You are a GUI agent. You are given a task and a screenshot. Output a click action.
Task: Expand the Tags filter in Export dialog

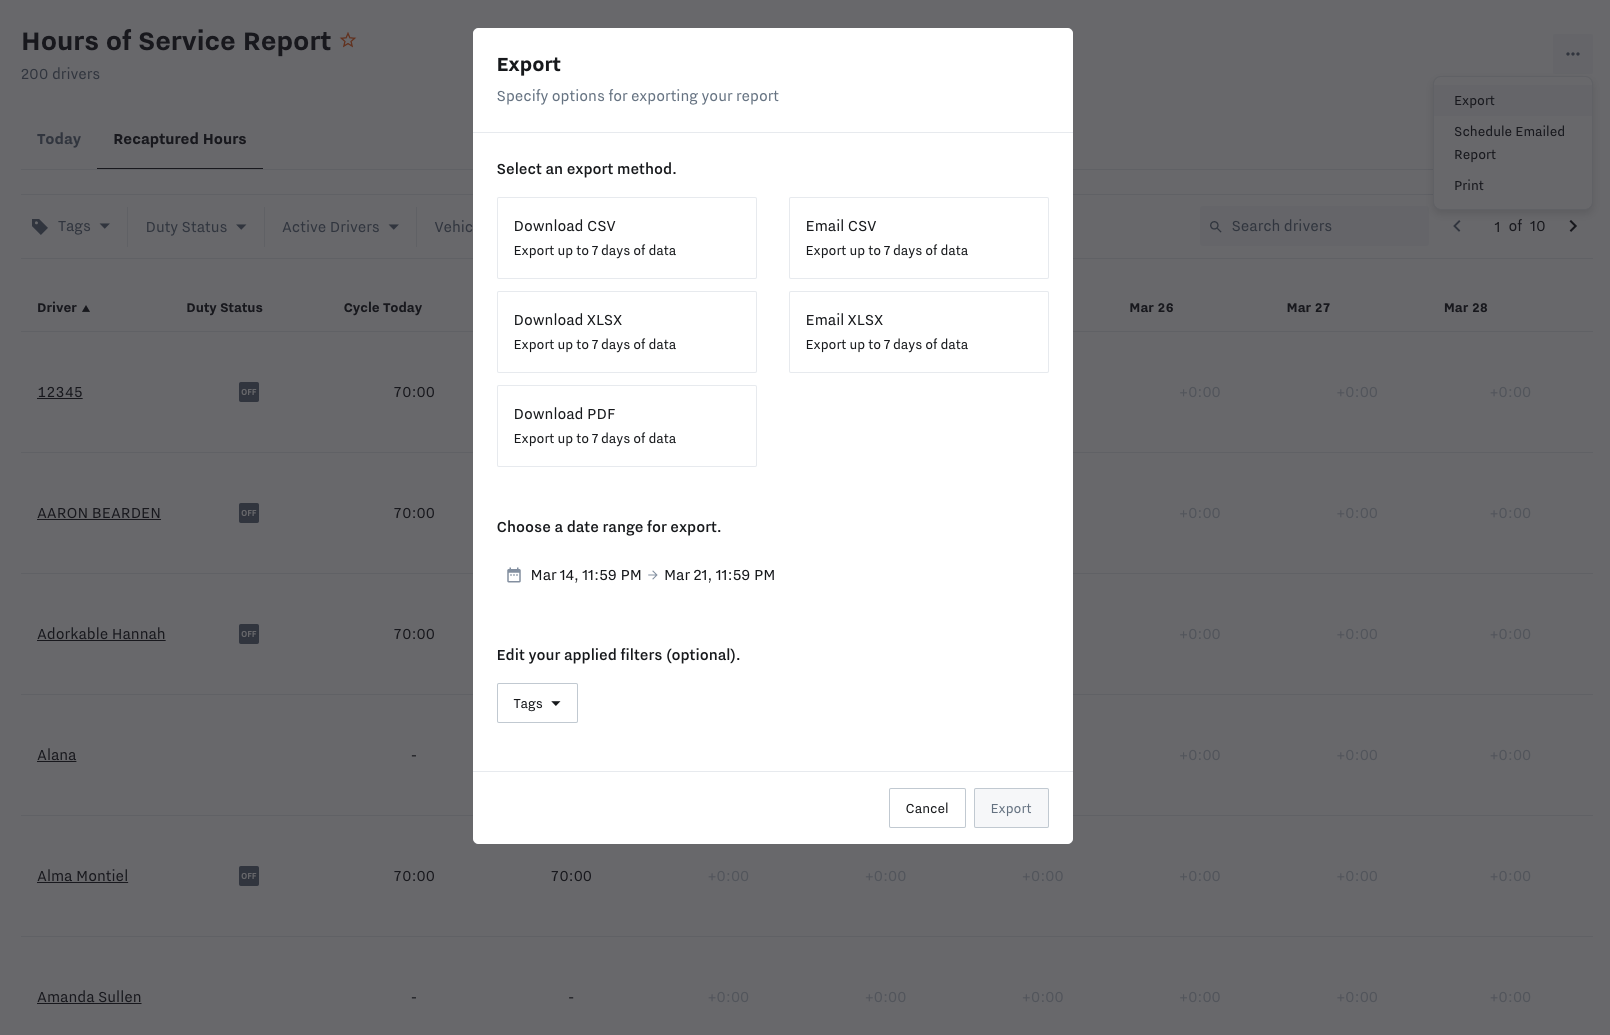[537, 703]
